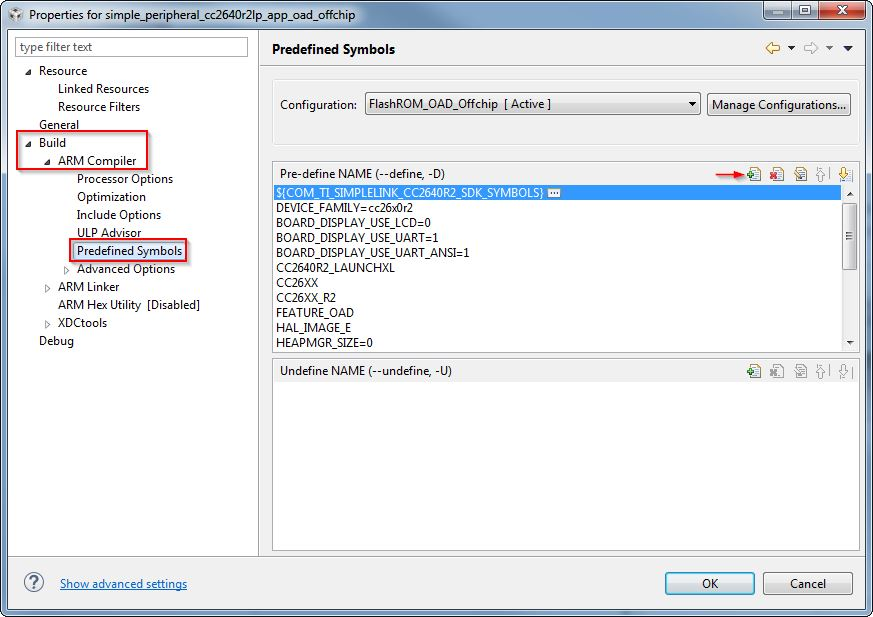The width and height of the screenshot is (873, 617).
Task: Click the pre-define list scroll down arrow
Action: [x=850, y=342]
